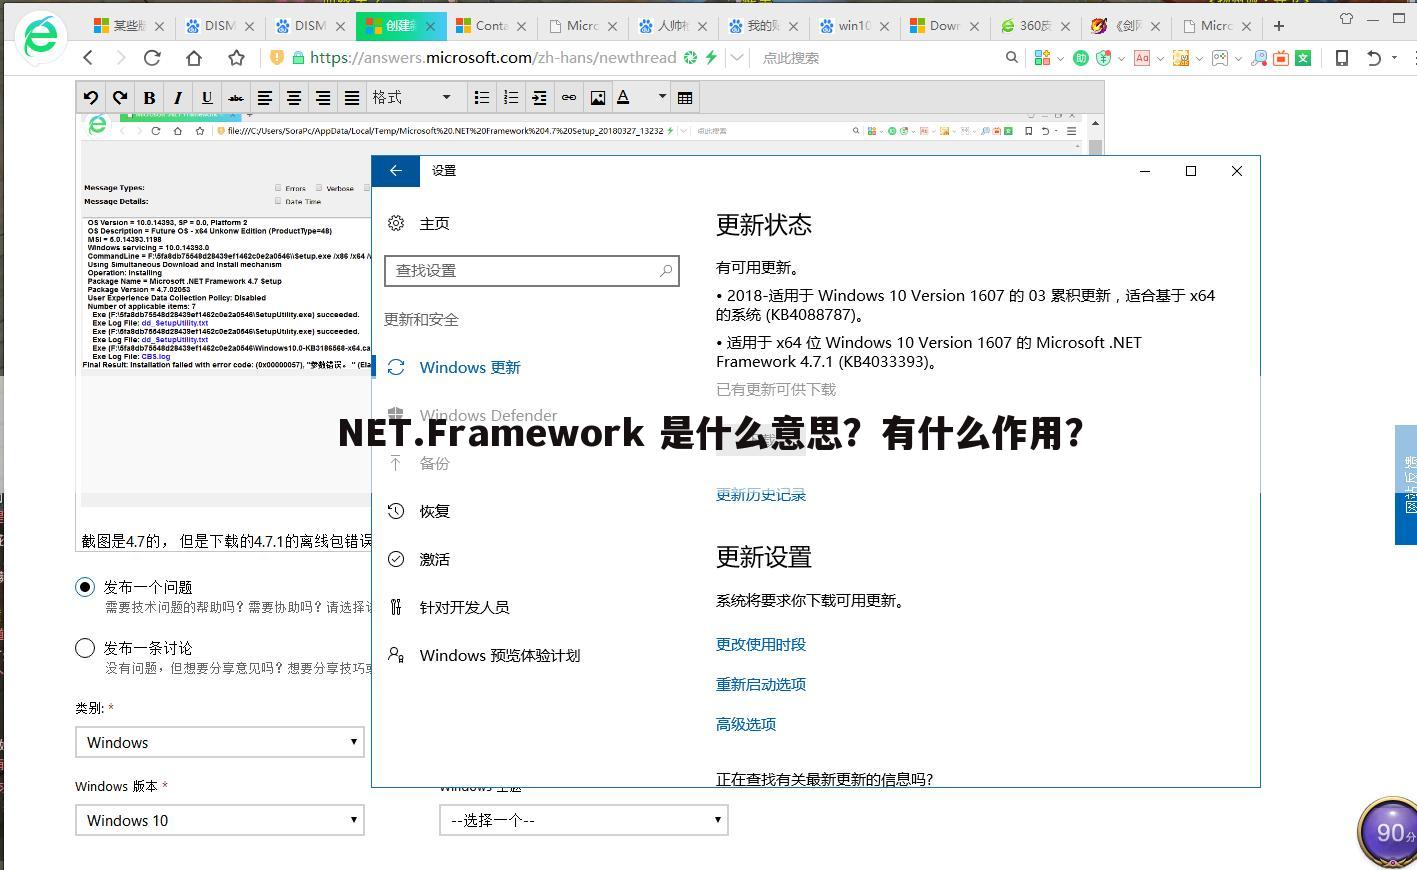Screen dimensions: 1417x870
Task: Undo the last edit in the post editor
Action: [x=91, y=97]
